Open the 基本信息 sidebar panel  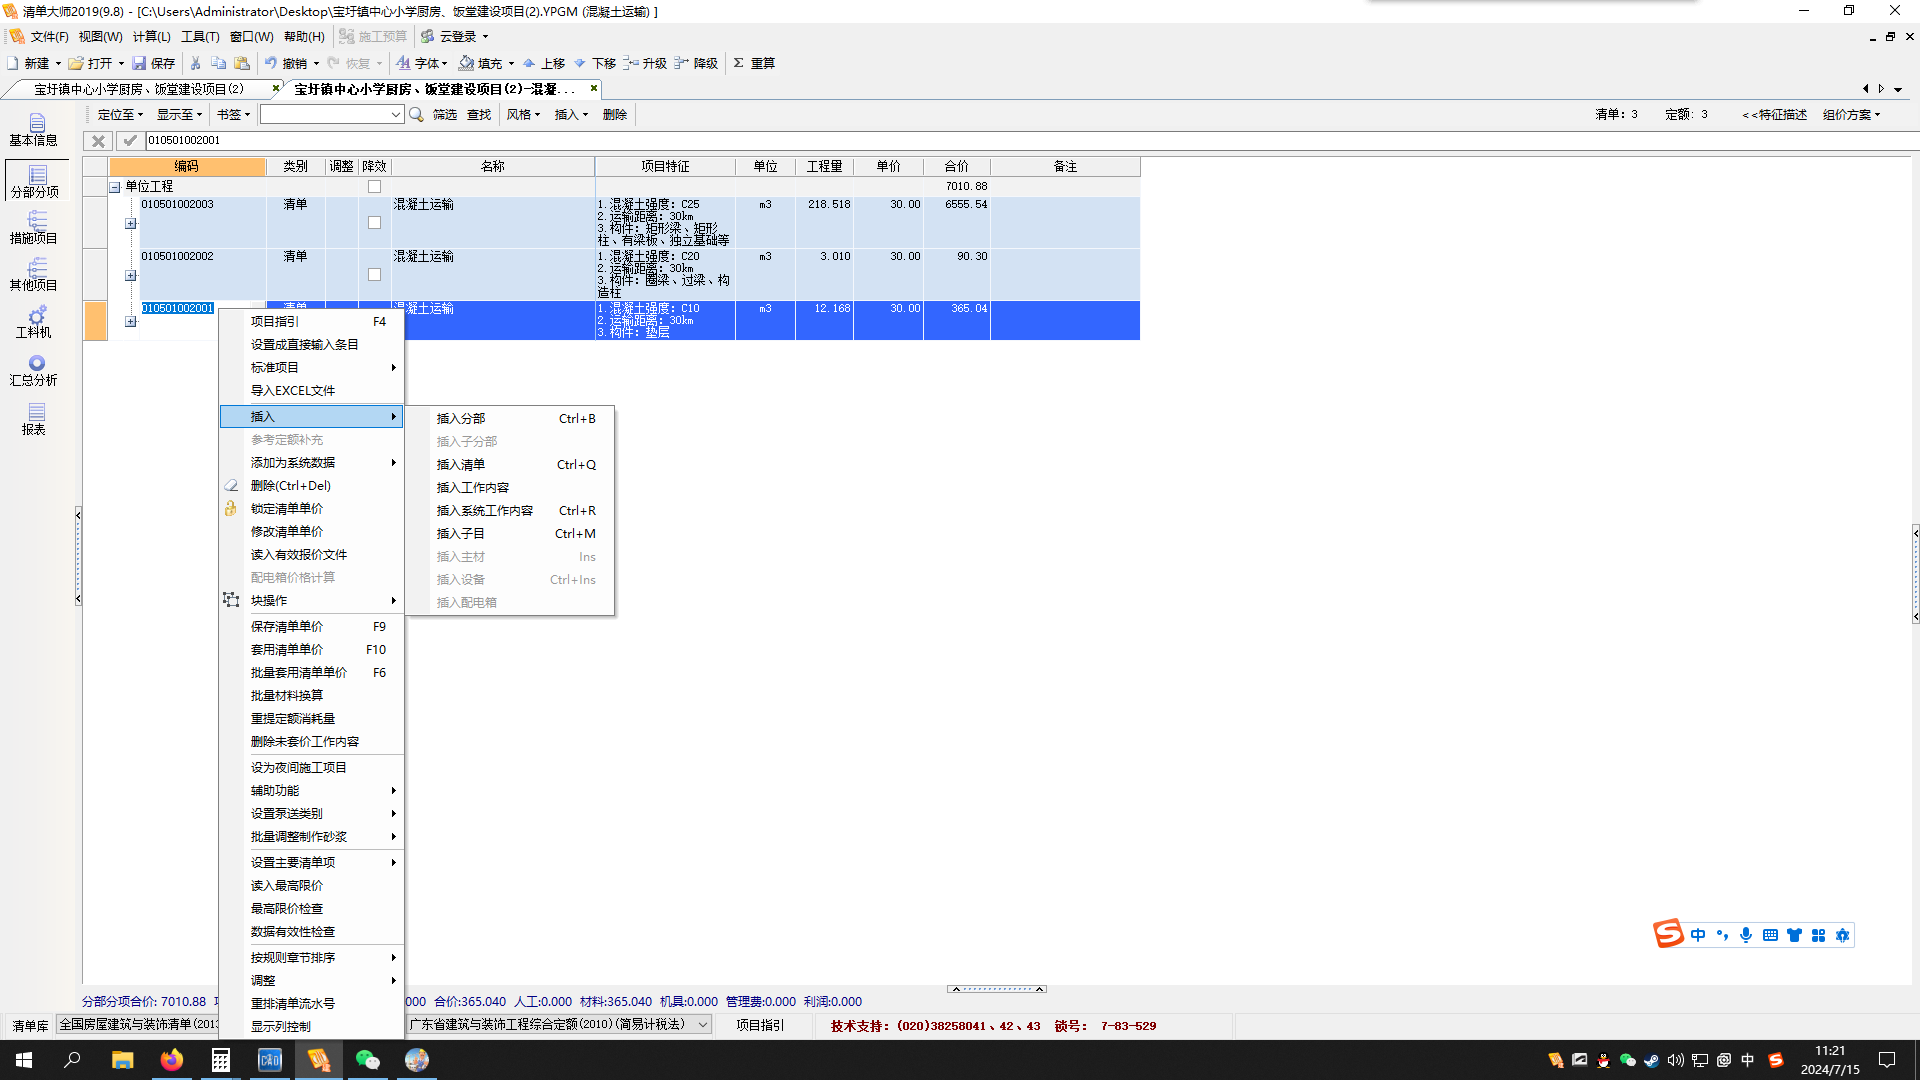click(x=33, y=130)
